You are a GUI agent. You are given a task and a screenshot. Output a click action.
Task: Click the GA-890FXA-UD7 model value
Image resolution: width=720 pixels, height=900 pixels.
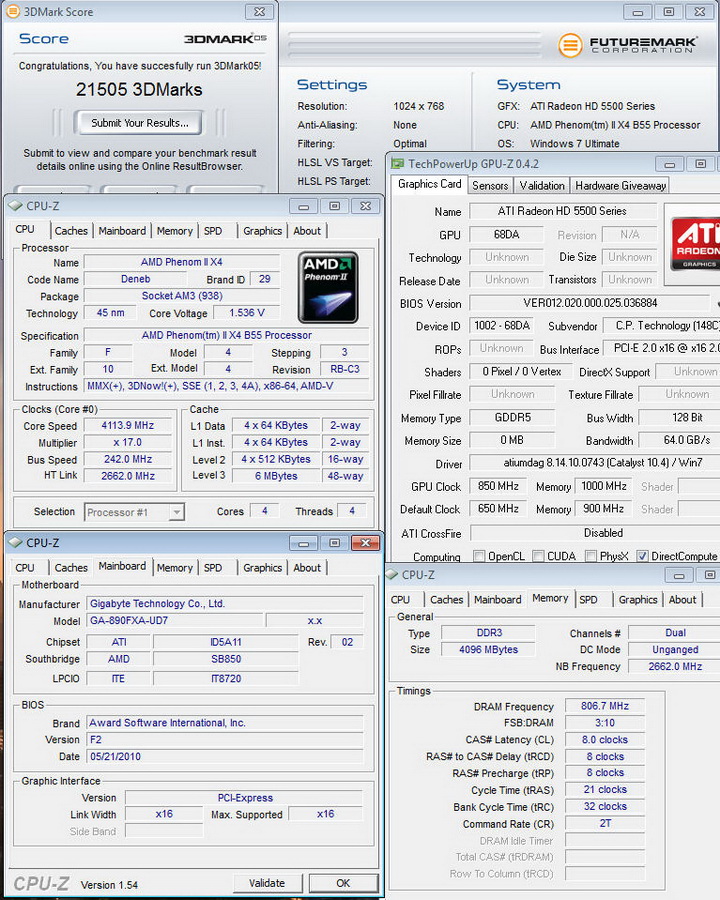[175, 620]
